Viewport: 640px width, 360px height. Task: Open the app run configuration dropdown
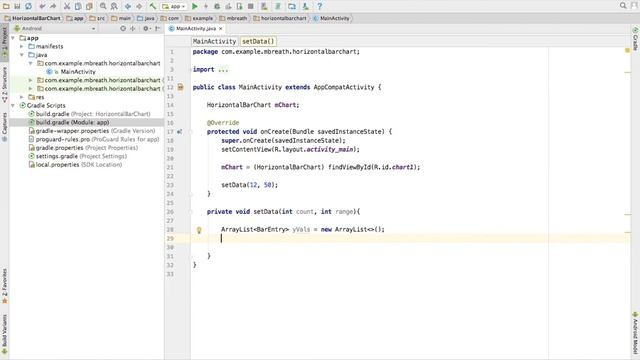174,6
